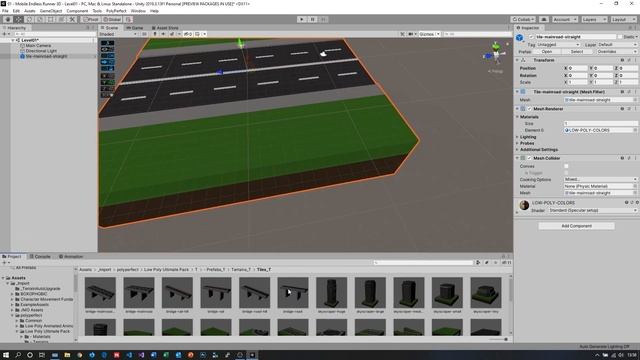Toggle 2D view mode button
The height and width of the screenshot is (360, 640).
coord(144,34)
